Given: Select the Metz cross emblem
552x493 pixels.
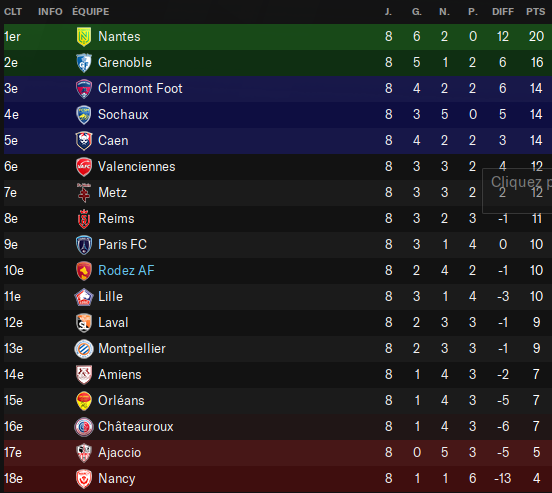Looking at the screenshot, I should coord(84,193).
